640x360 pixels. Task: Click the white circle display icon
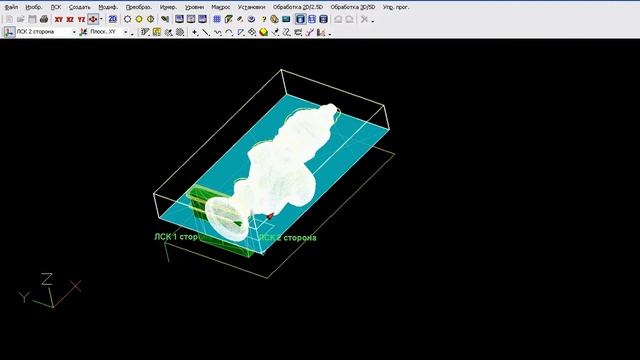click(x=127, y=19)
